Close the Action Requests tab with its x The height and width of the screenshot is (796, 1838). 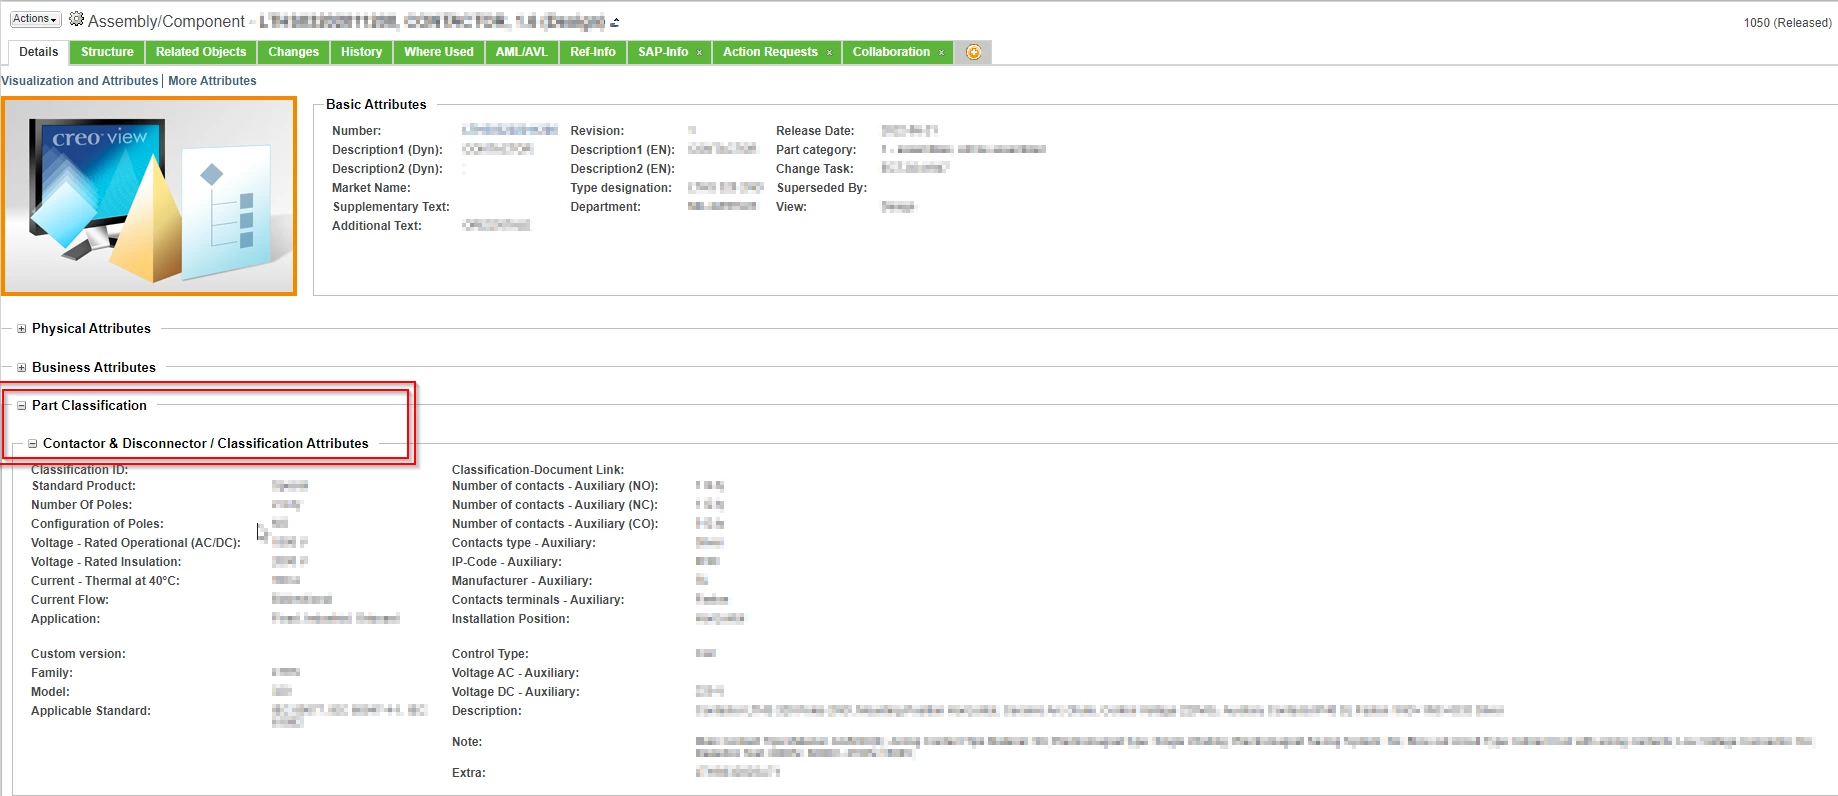pyautogui.click(x=829, y=53)
